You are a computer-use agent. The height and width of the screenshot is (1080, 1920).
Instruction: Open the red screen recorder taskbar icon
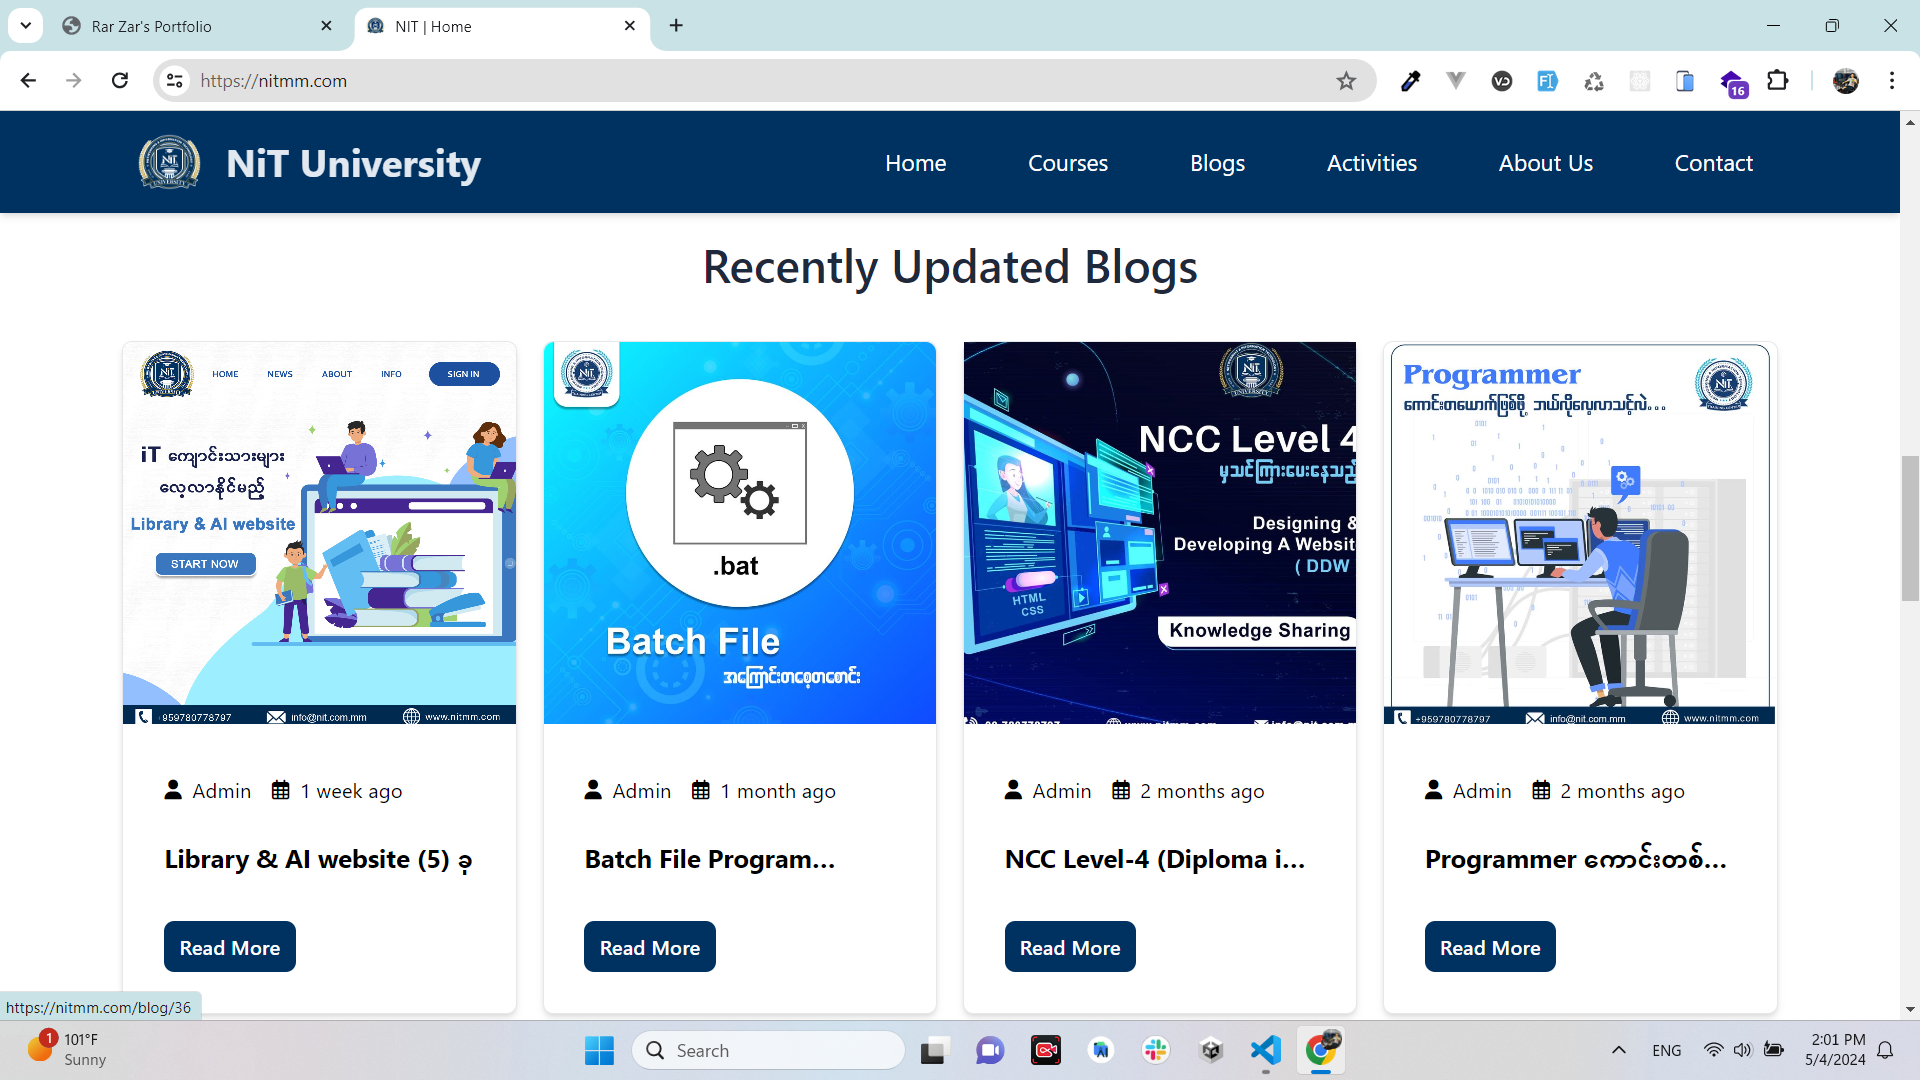[x=1046, y=1050]
